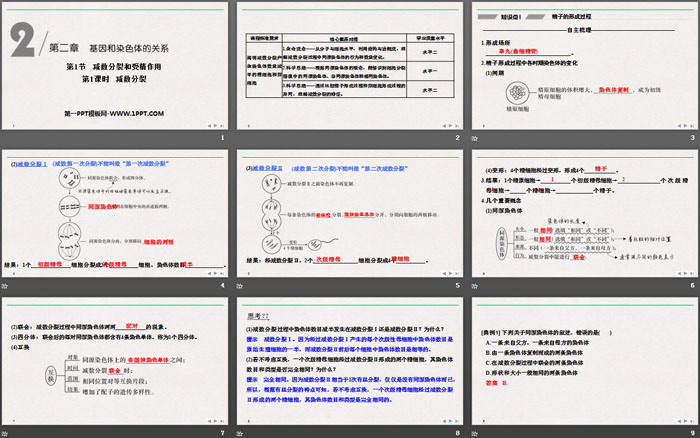700x438 pixels.
Task: Select slide 1 chapter title thumbnail
Action: click(115, 66)
